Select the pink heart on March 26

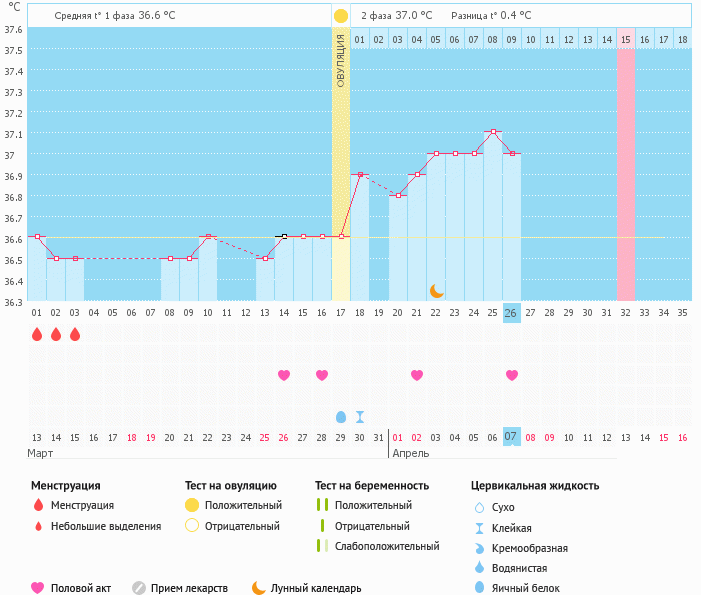pos(284,375)
